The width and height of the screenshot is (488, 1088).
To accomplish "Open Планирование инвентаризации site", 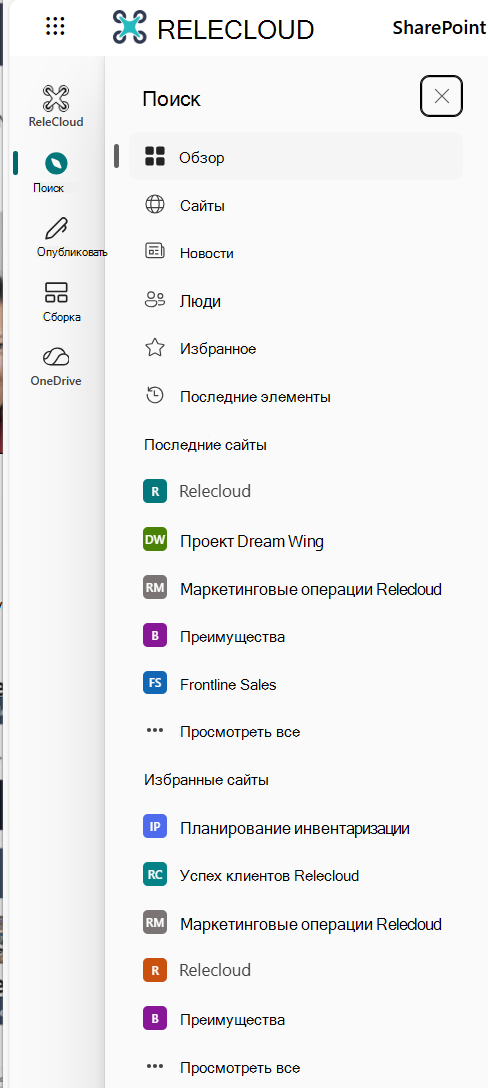I will [x=295, y=828].
